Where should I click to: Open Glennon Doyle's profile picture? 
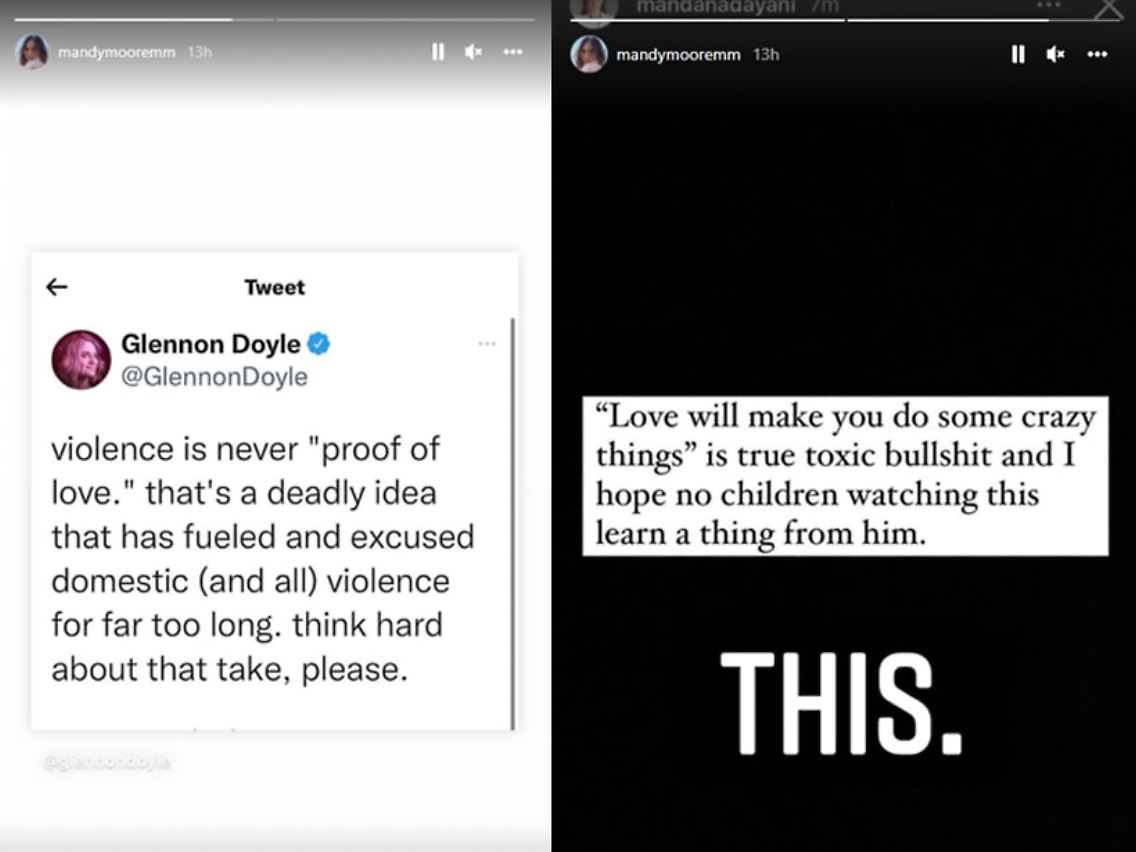81,360
